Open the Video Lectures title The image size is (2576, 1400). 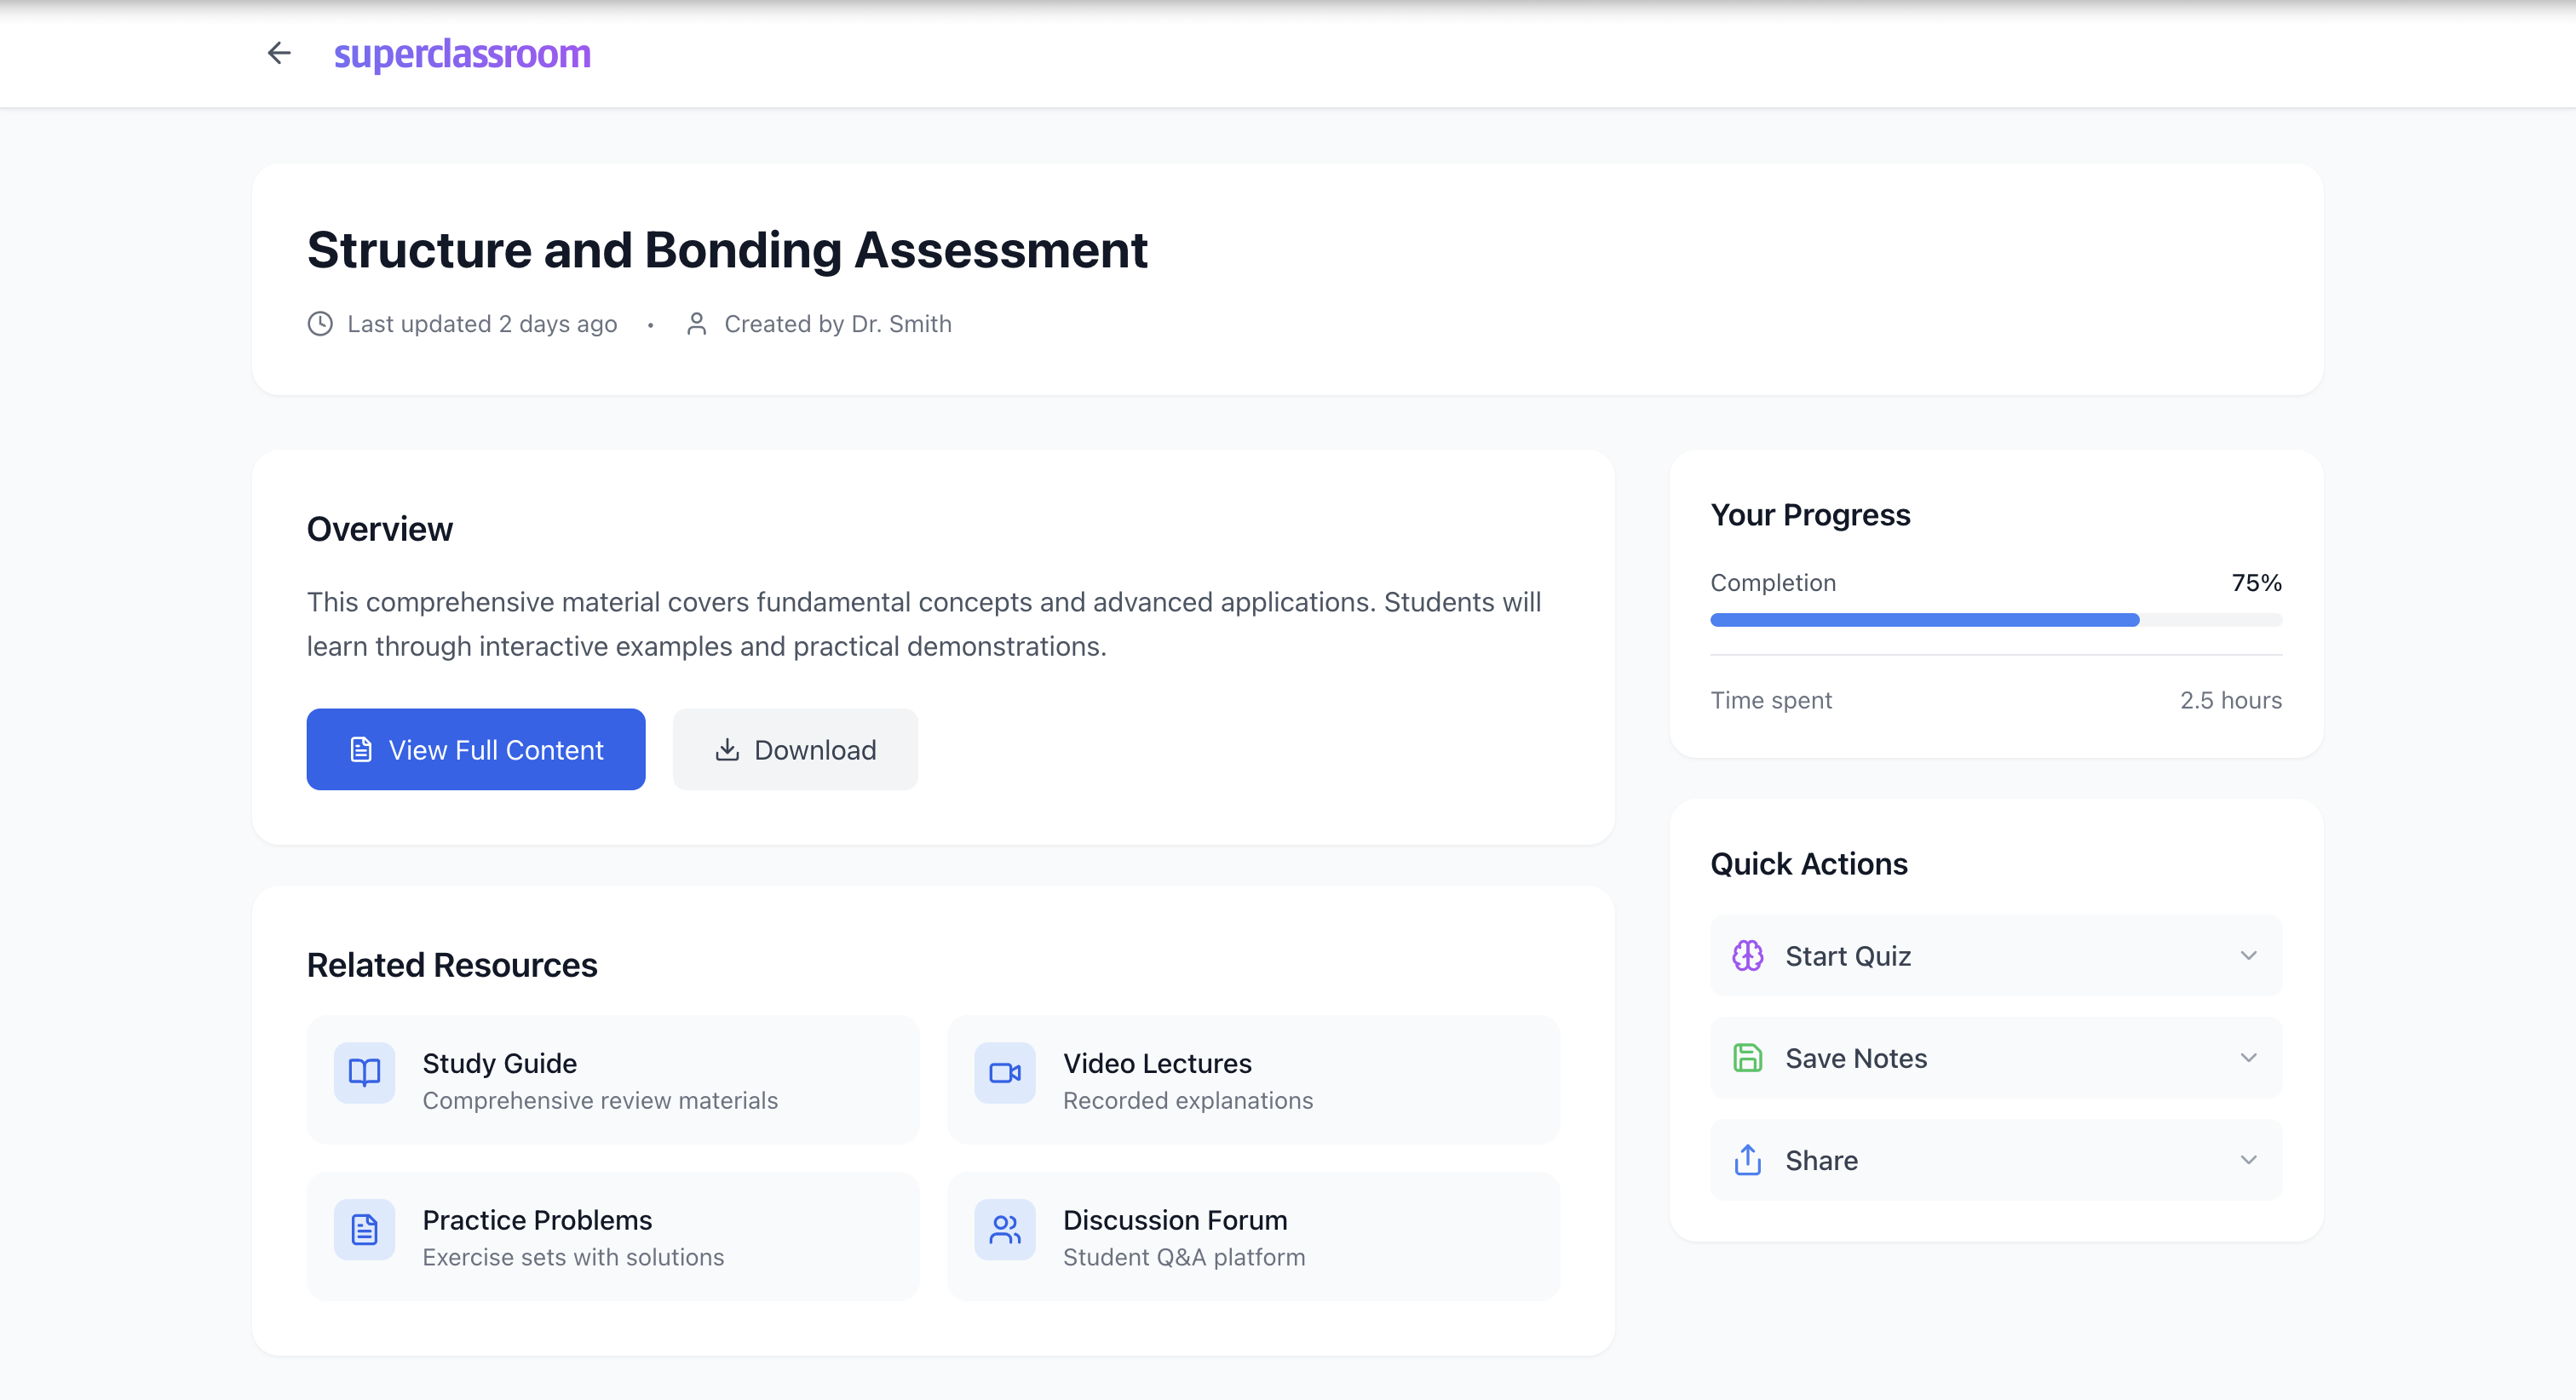pos(1157,1063)
